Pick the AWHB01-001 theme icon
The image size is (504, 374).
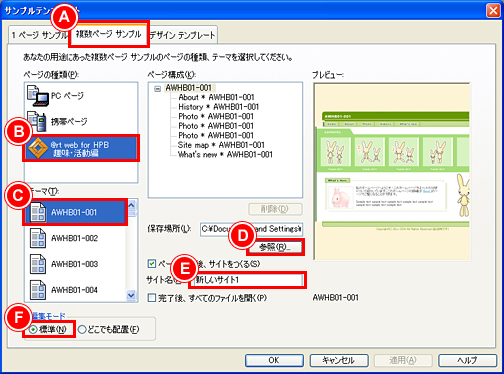[x=38, y=212]
